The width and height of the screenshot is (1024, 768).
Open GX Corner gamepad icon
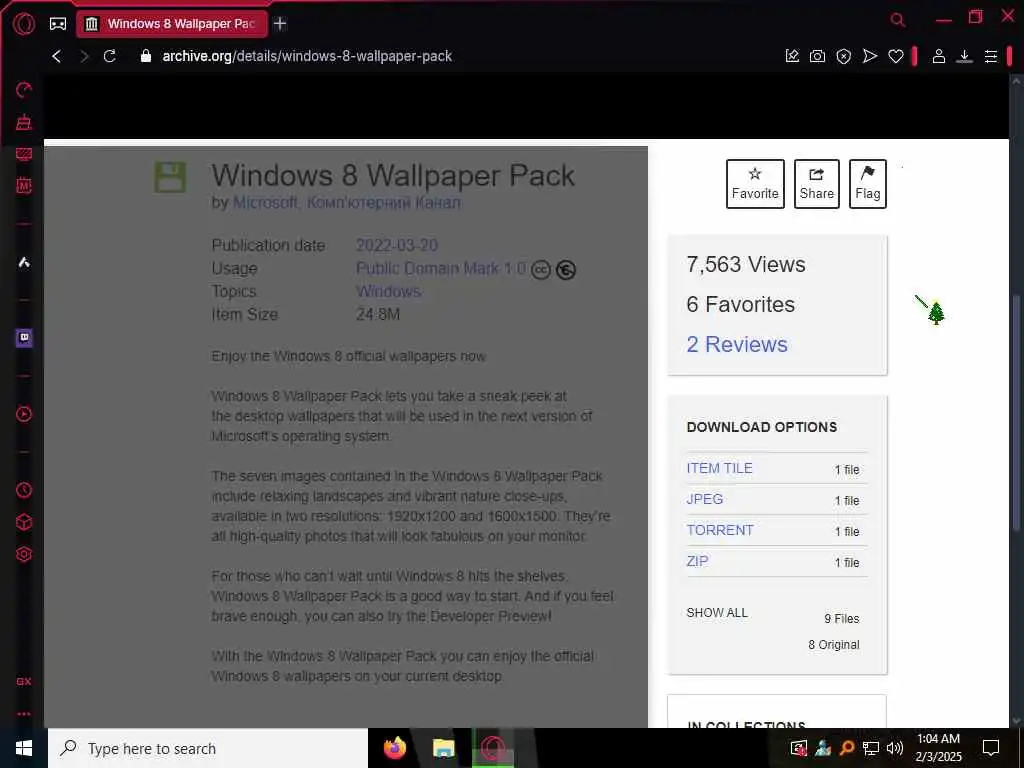(57, 24)
